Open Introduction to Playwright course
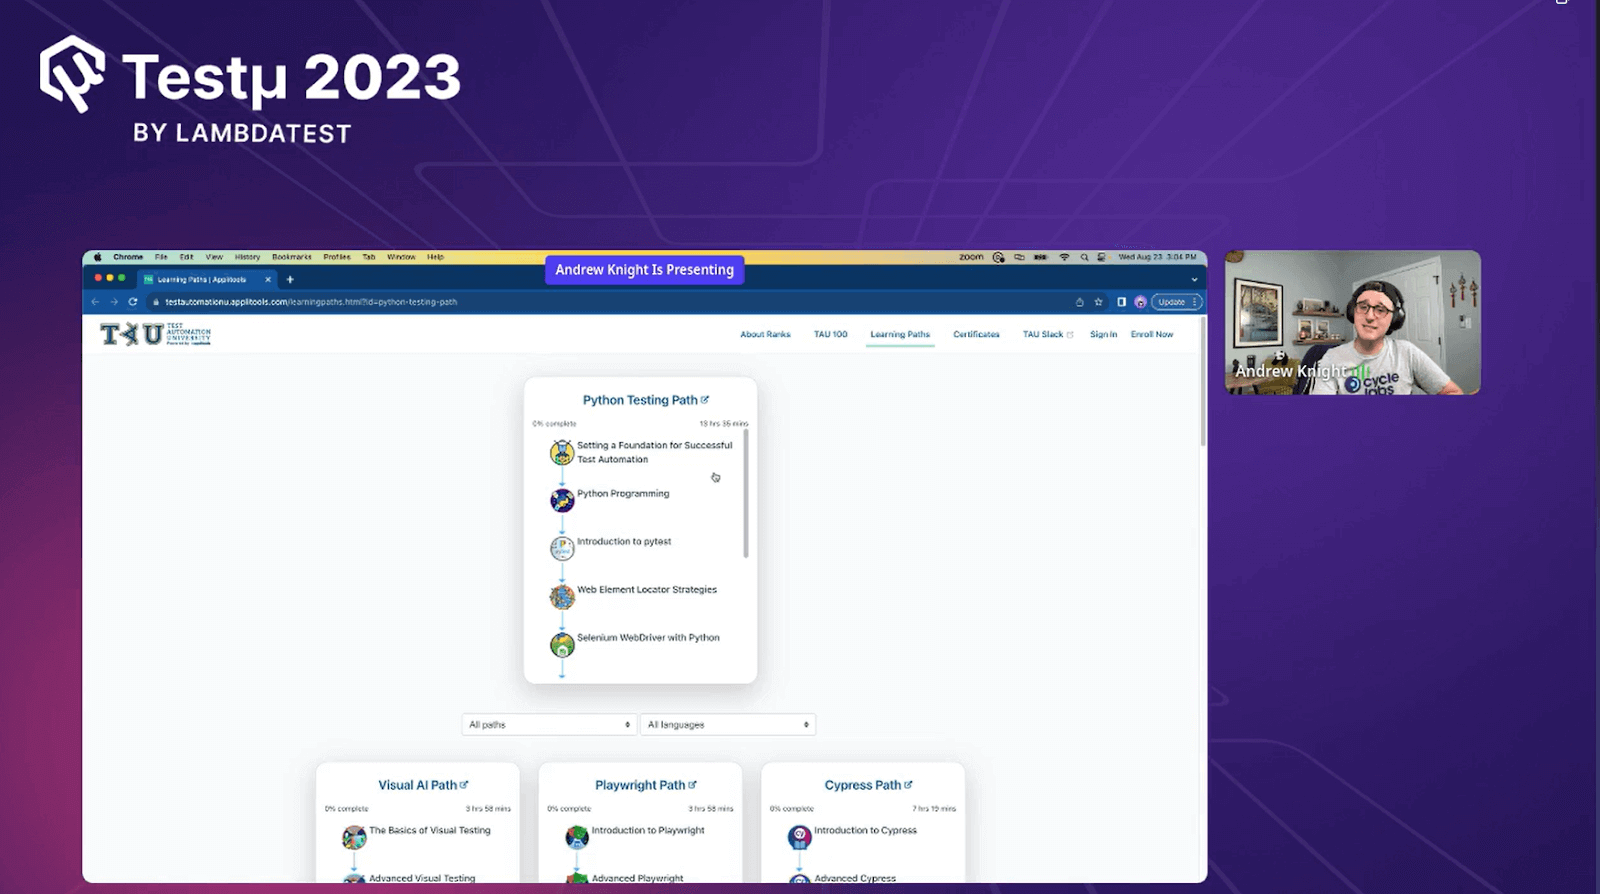Screen dimensions: 1600x894 [x=648, y=830]
